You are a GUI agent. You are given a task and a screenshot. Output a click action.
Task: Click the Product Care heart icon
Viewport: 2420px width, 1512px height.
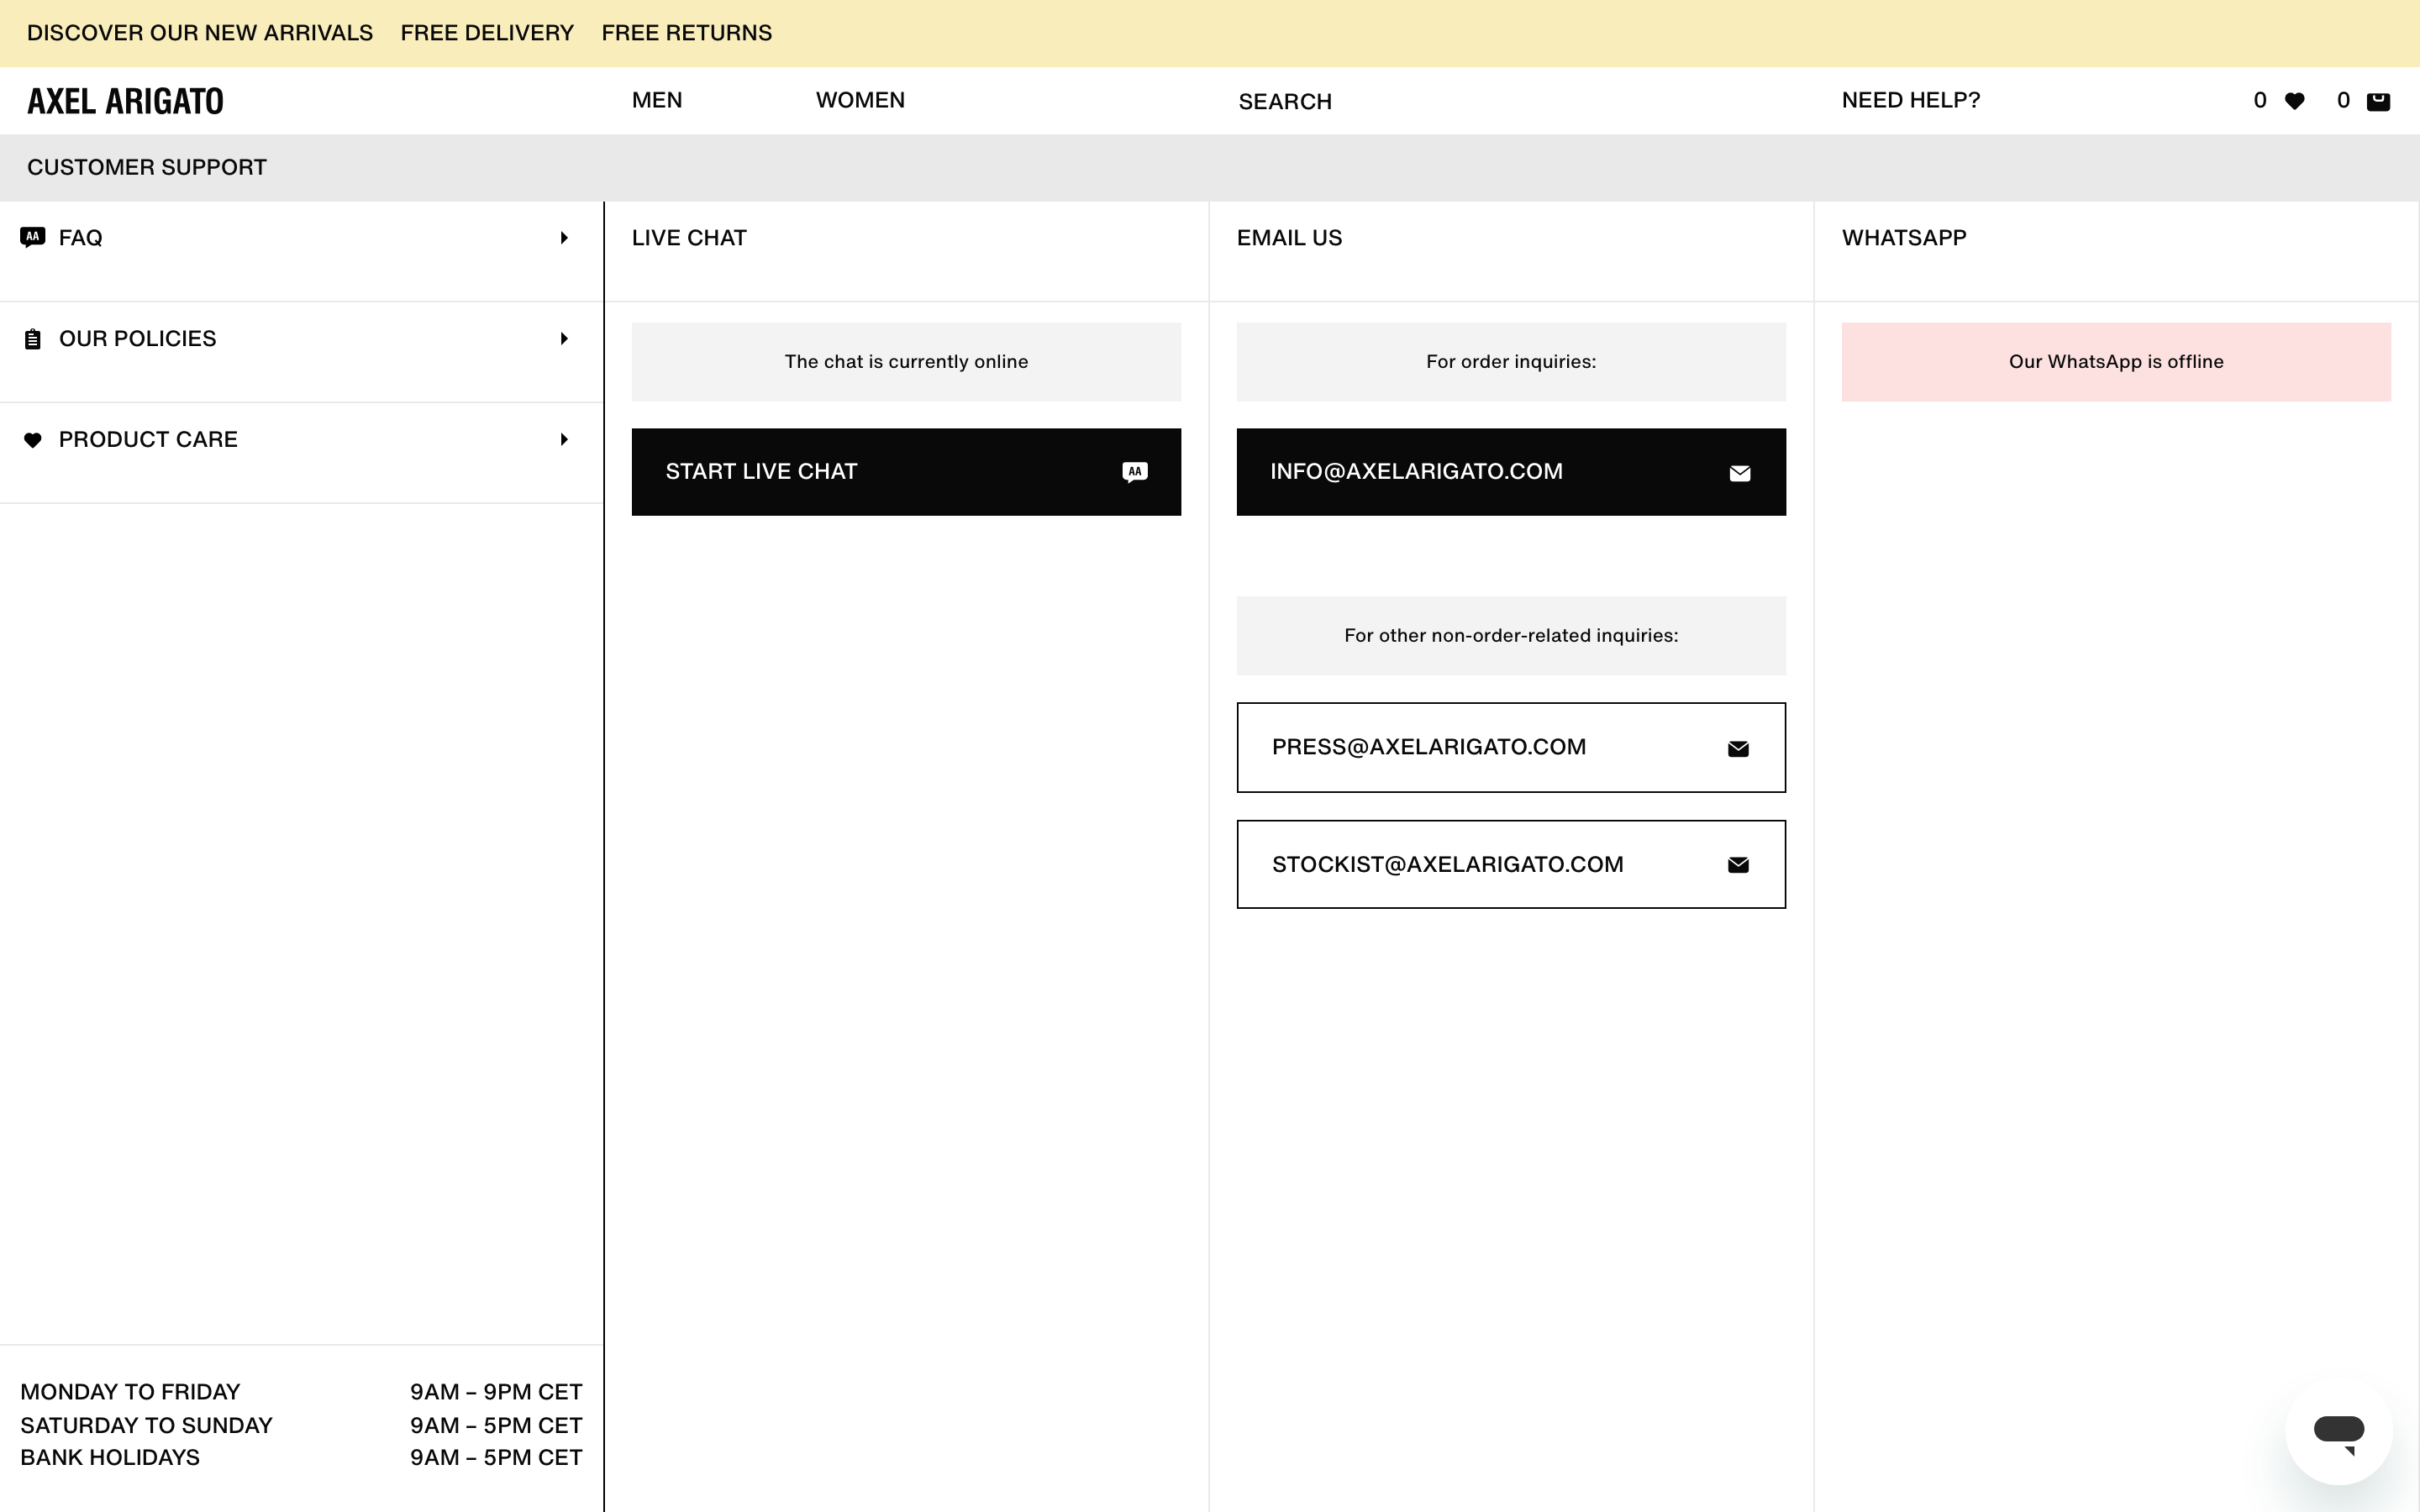(x=33, y=440)
